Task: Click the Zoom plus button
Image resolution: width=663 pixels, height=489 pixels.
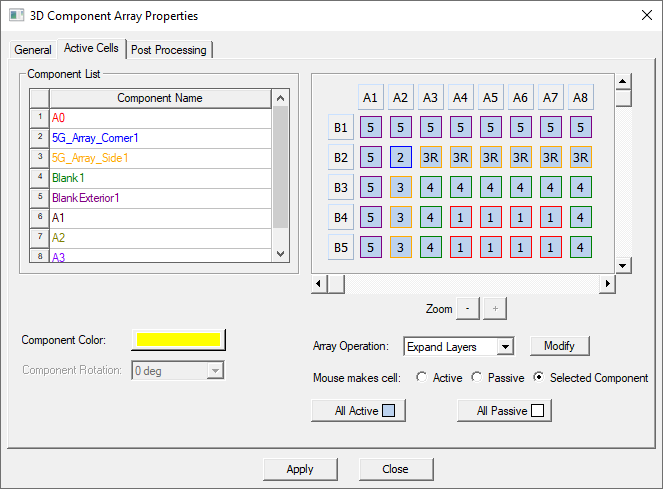Action: (495, 308)
